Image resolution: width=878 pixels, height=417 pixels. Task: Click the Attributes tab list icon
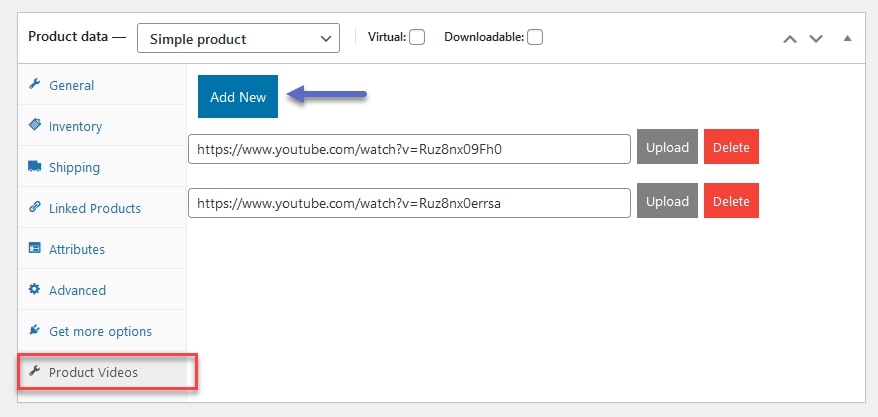[x=35, y=248]
